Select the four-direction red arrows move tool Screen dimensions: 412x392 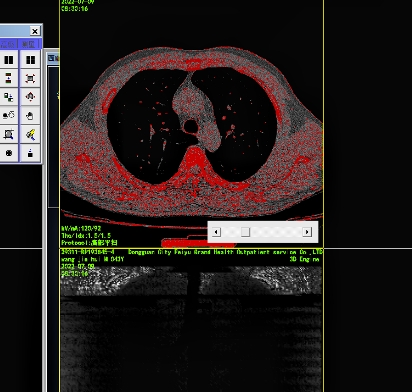(x=30, y=97)
